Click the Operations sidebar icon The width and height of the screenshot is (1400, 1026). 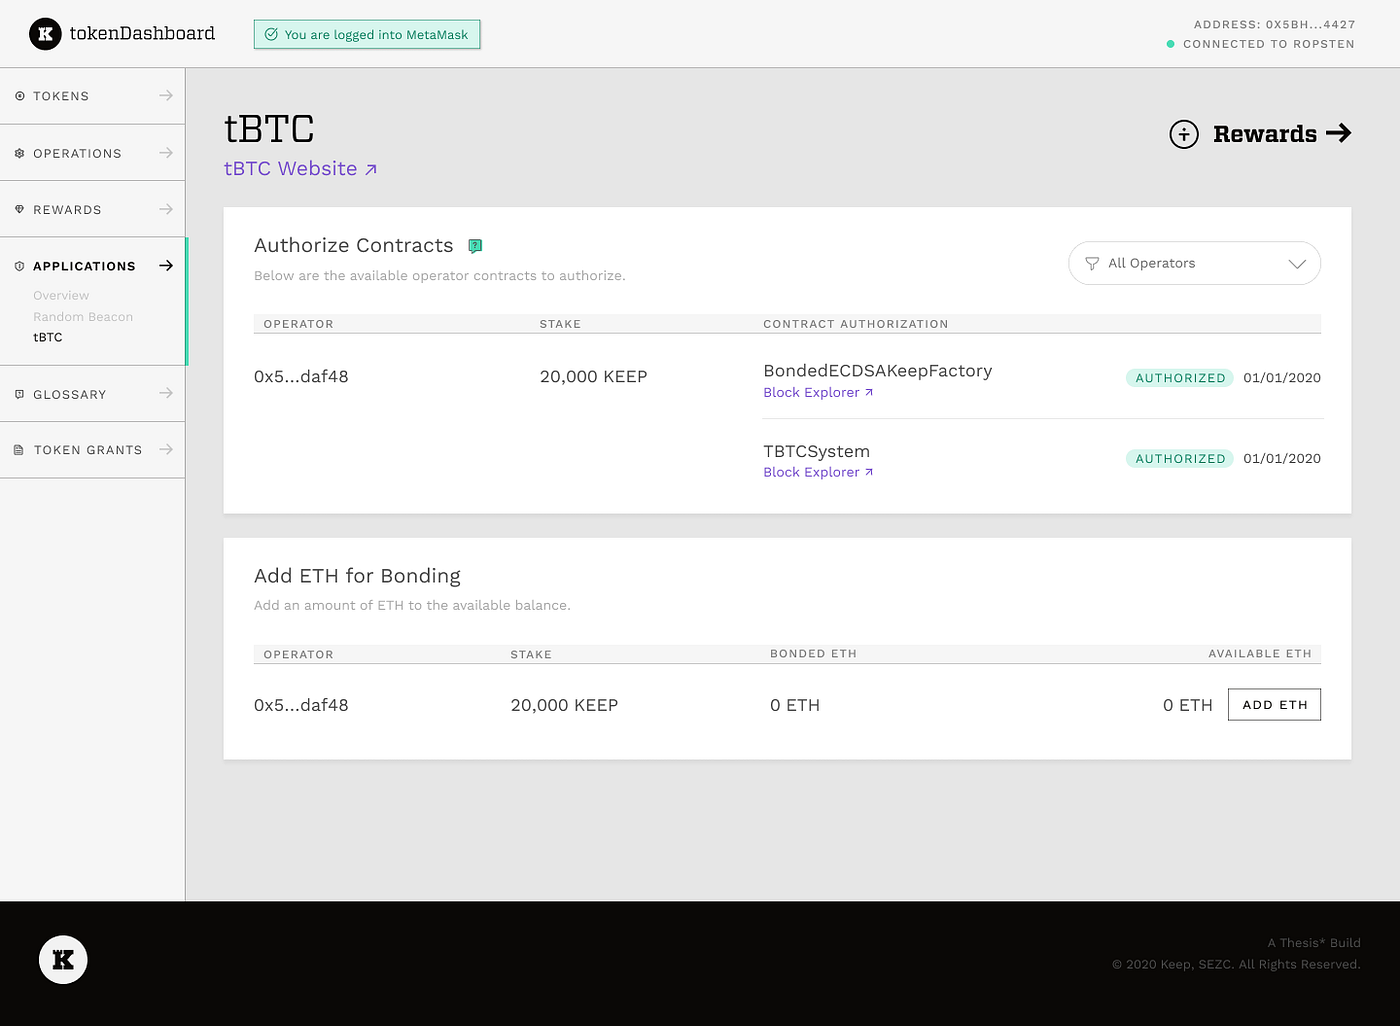tap(19, 153)
